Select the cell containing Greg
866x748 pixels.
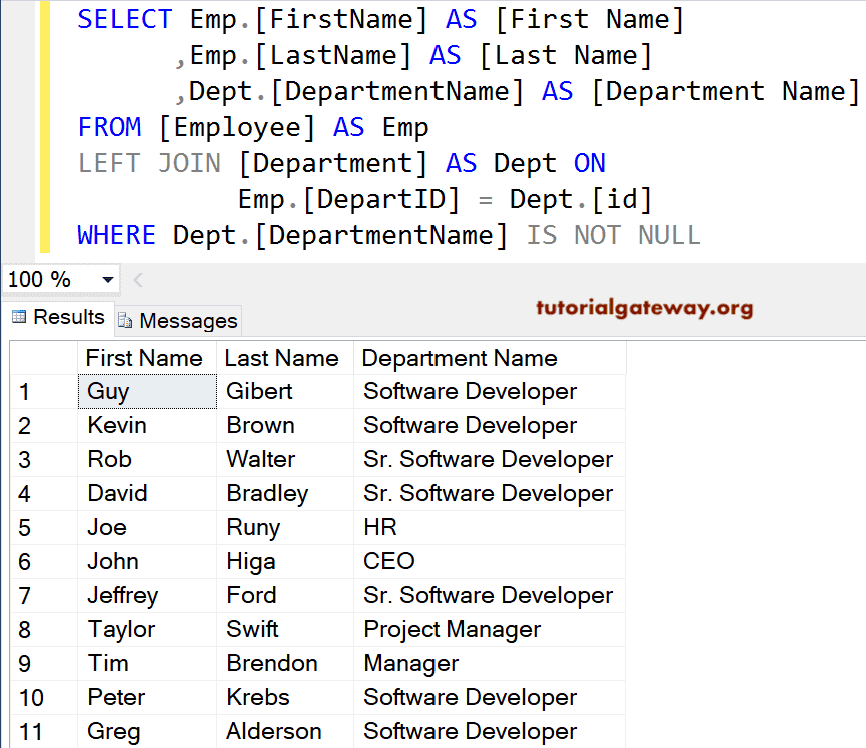click(147, 731)
